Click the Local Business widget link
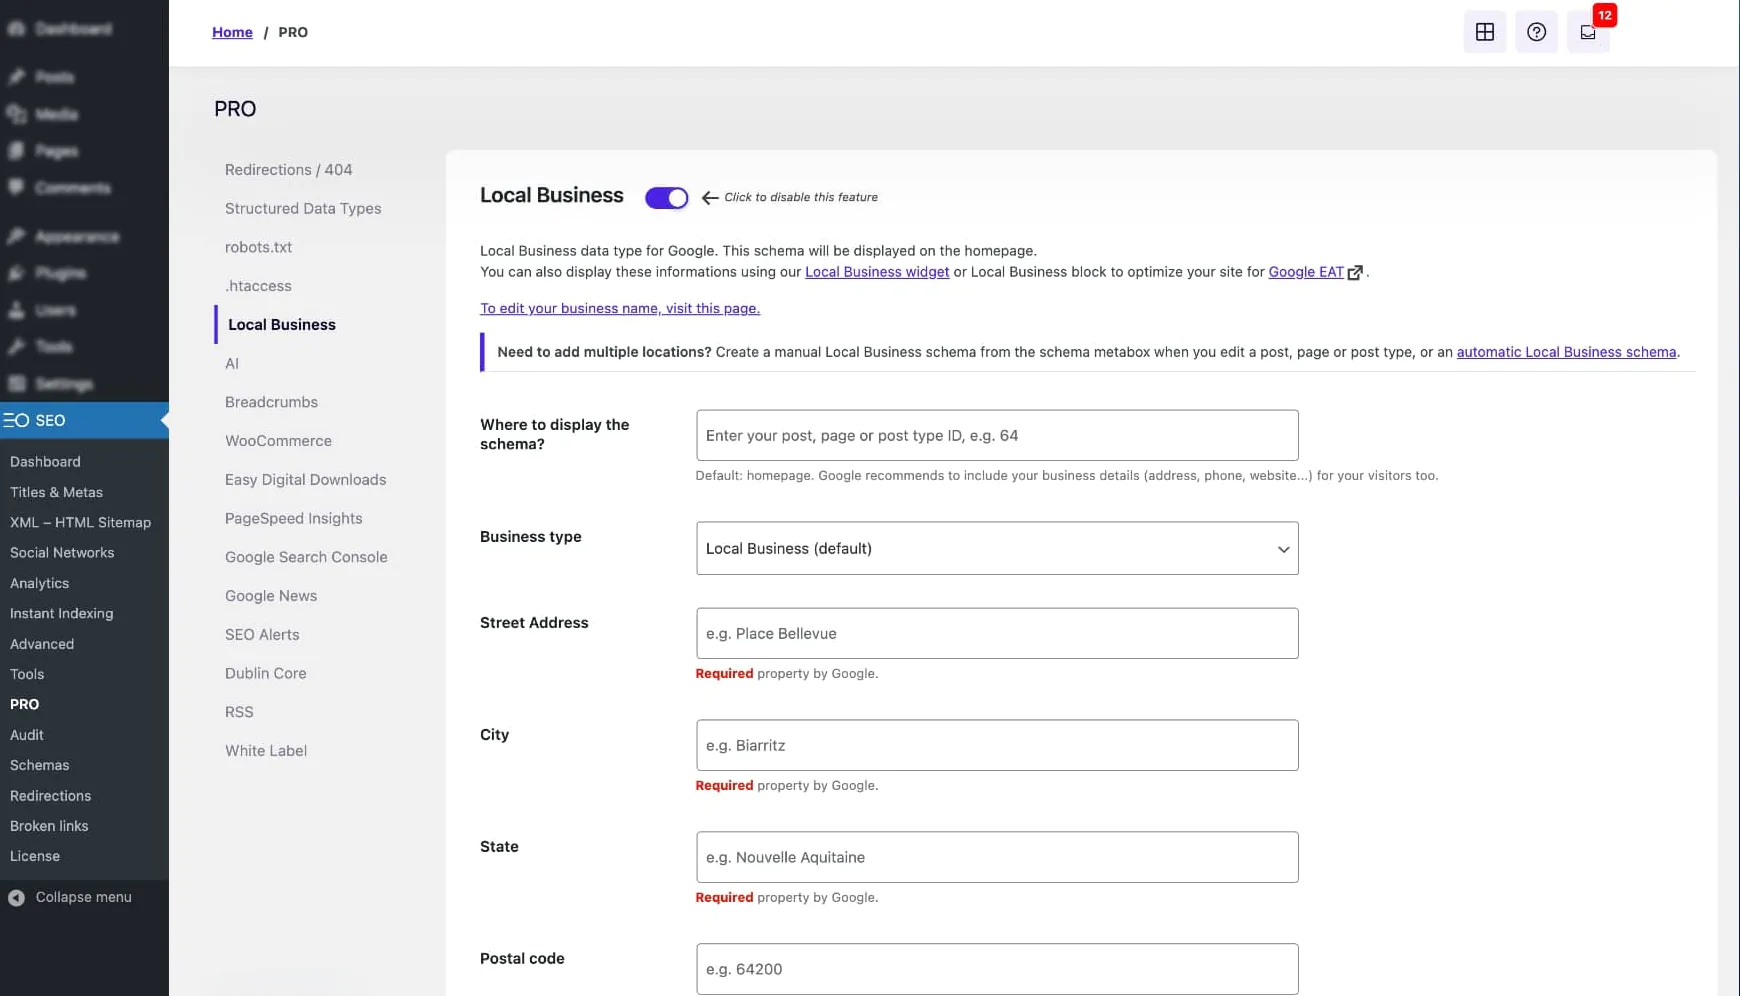The width and height of the screenshot is (1740, 996). coord(877,272)
